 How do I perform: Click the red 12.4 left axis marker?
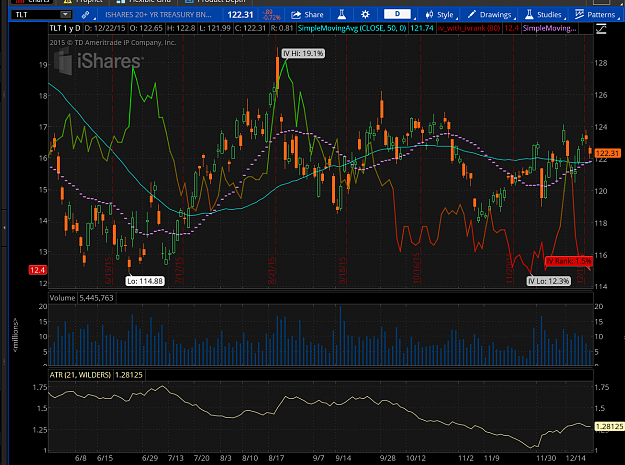click(x=37, y=270)
